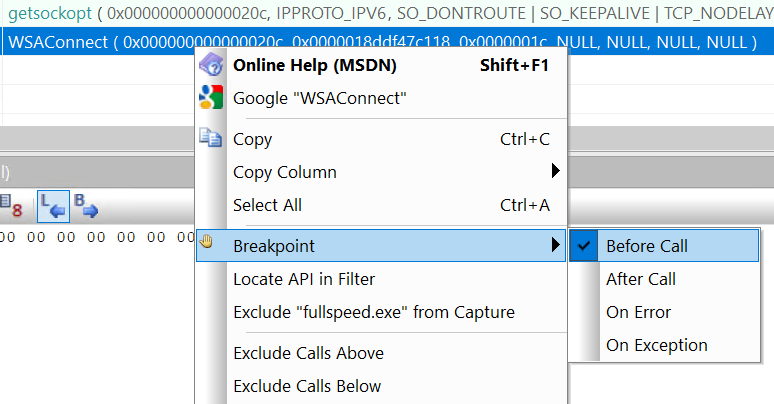The height and width of the screenshot is (404, 774).
Task: Expand the Copy Column submenu arrow
Action: pyautogui.click(x=555, y=172)
